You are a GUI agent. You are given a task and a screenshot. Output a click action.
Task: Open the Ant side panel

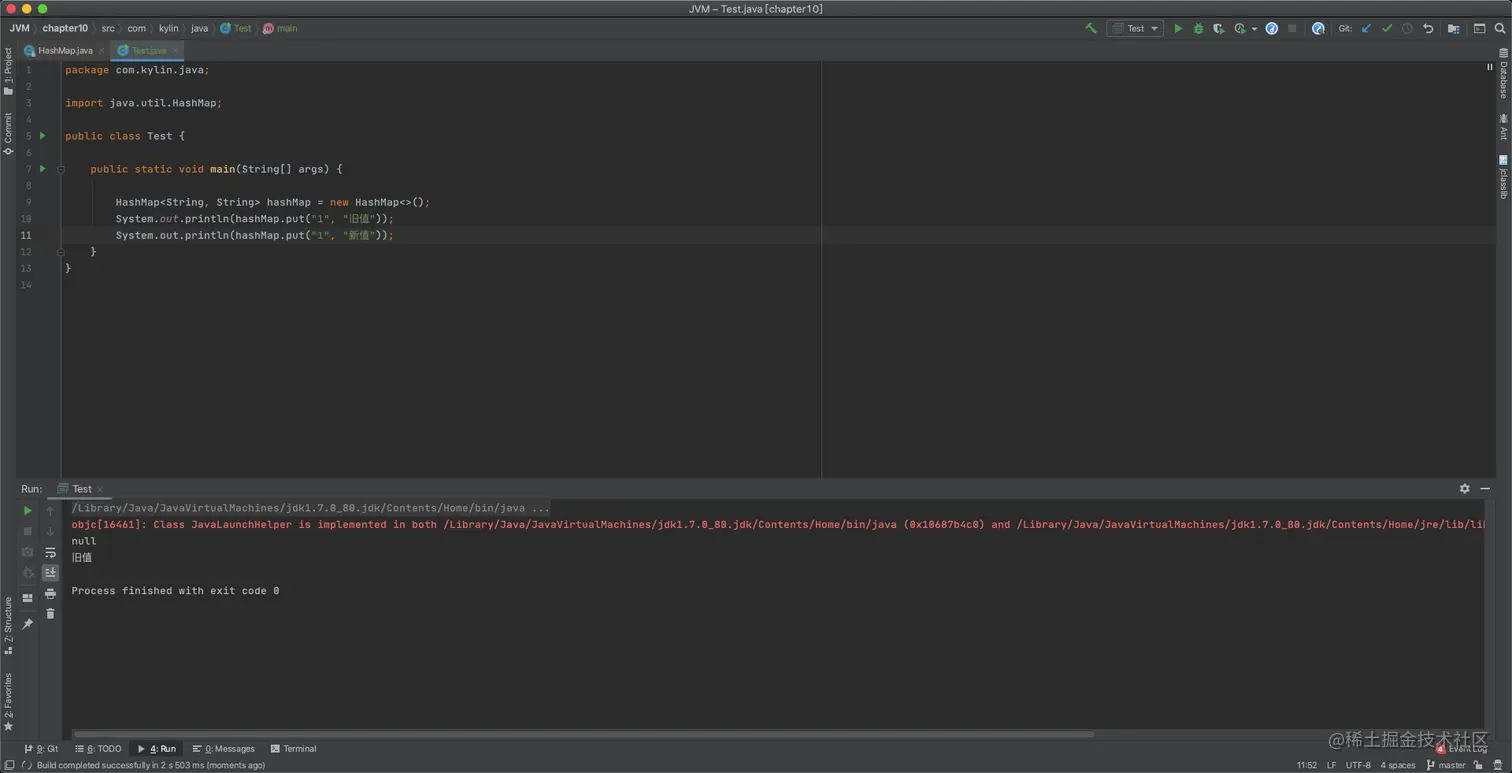[x=1503, y=127]
